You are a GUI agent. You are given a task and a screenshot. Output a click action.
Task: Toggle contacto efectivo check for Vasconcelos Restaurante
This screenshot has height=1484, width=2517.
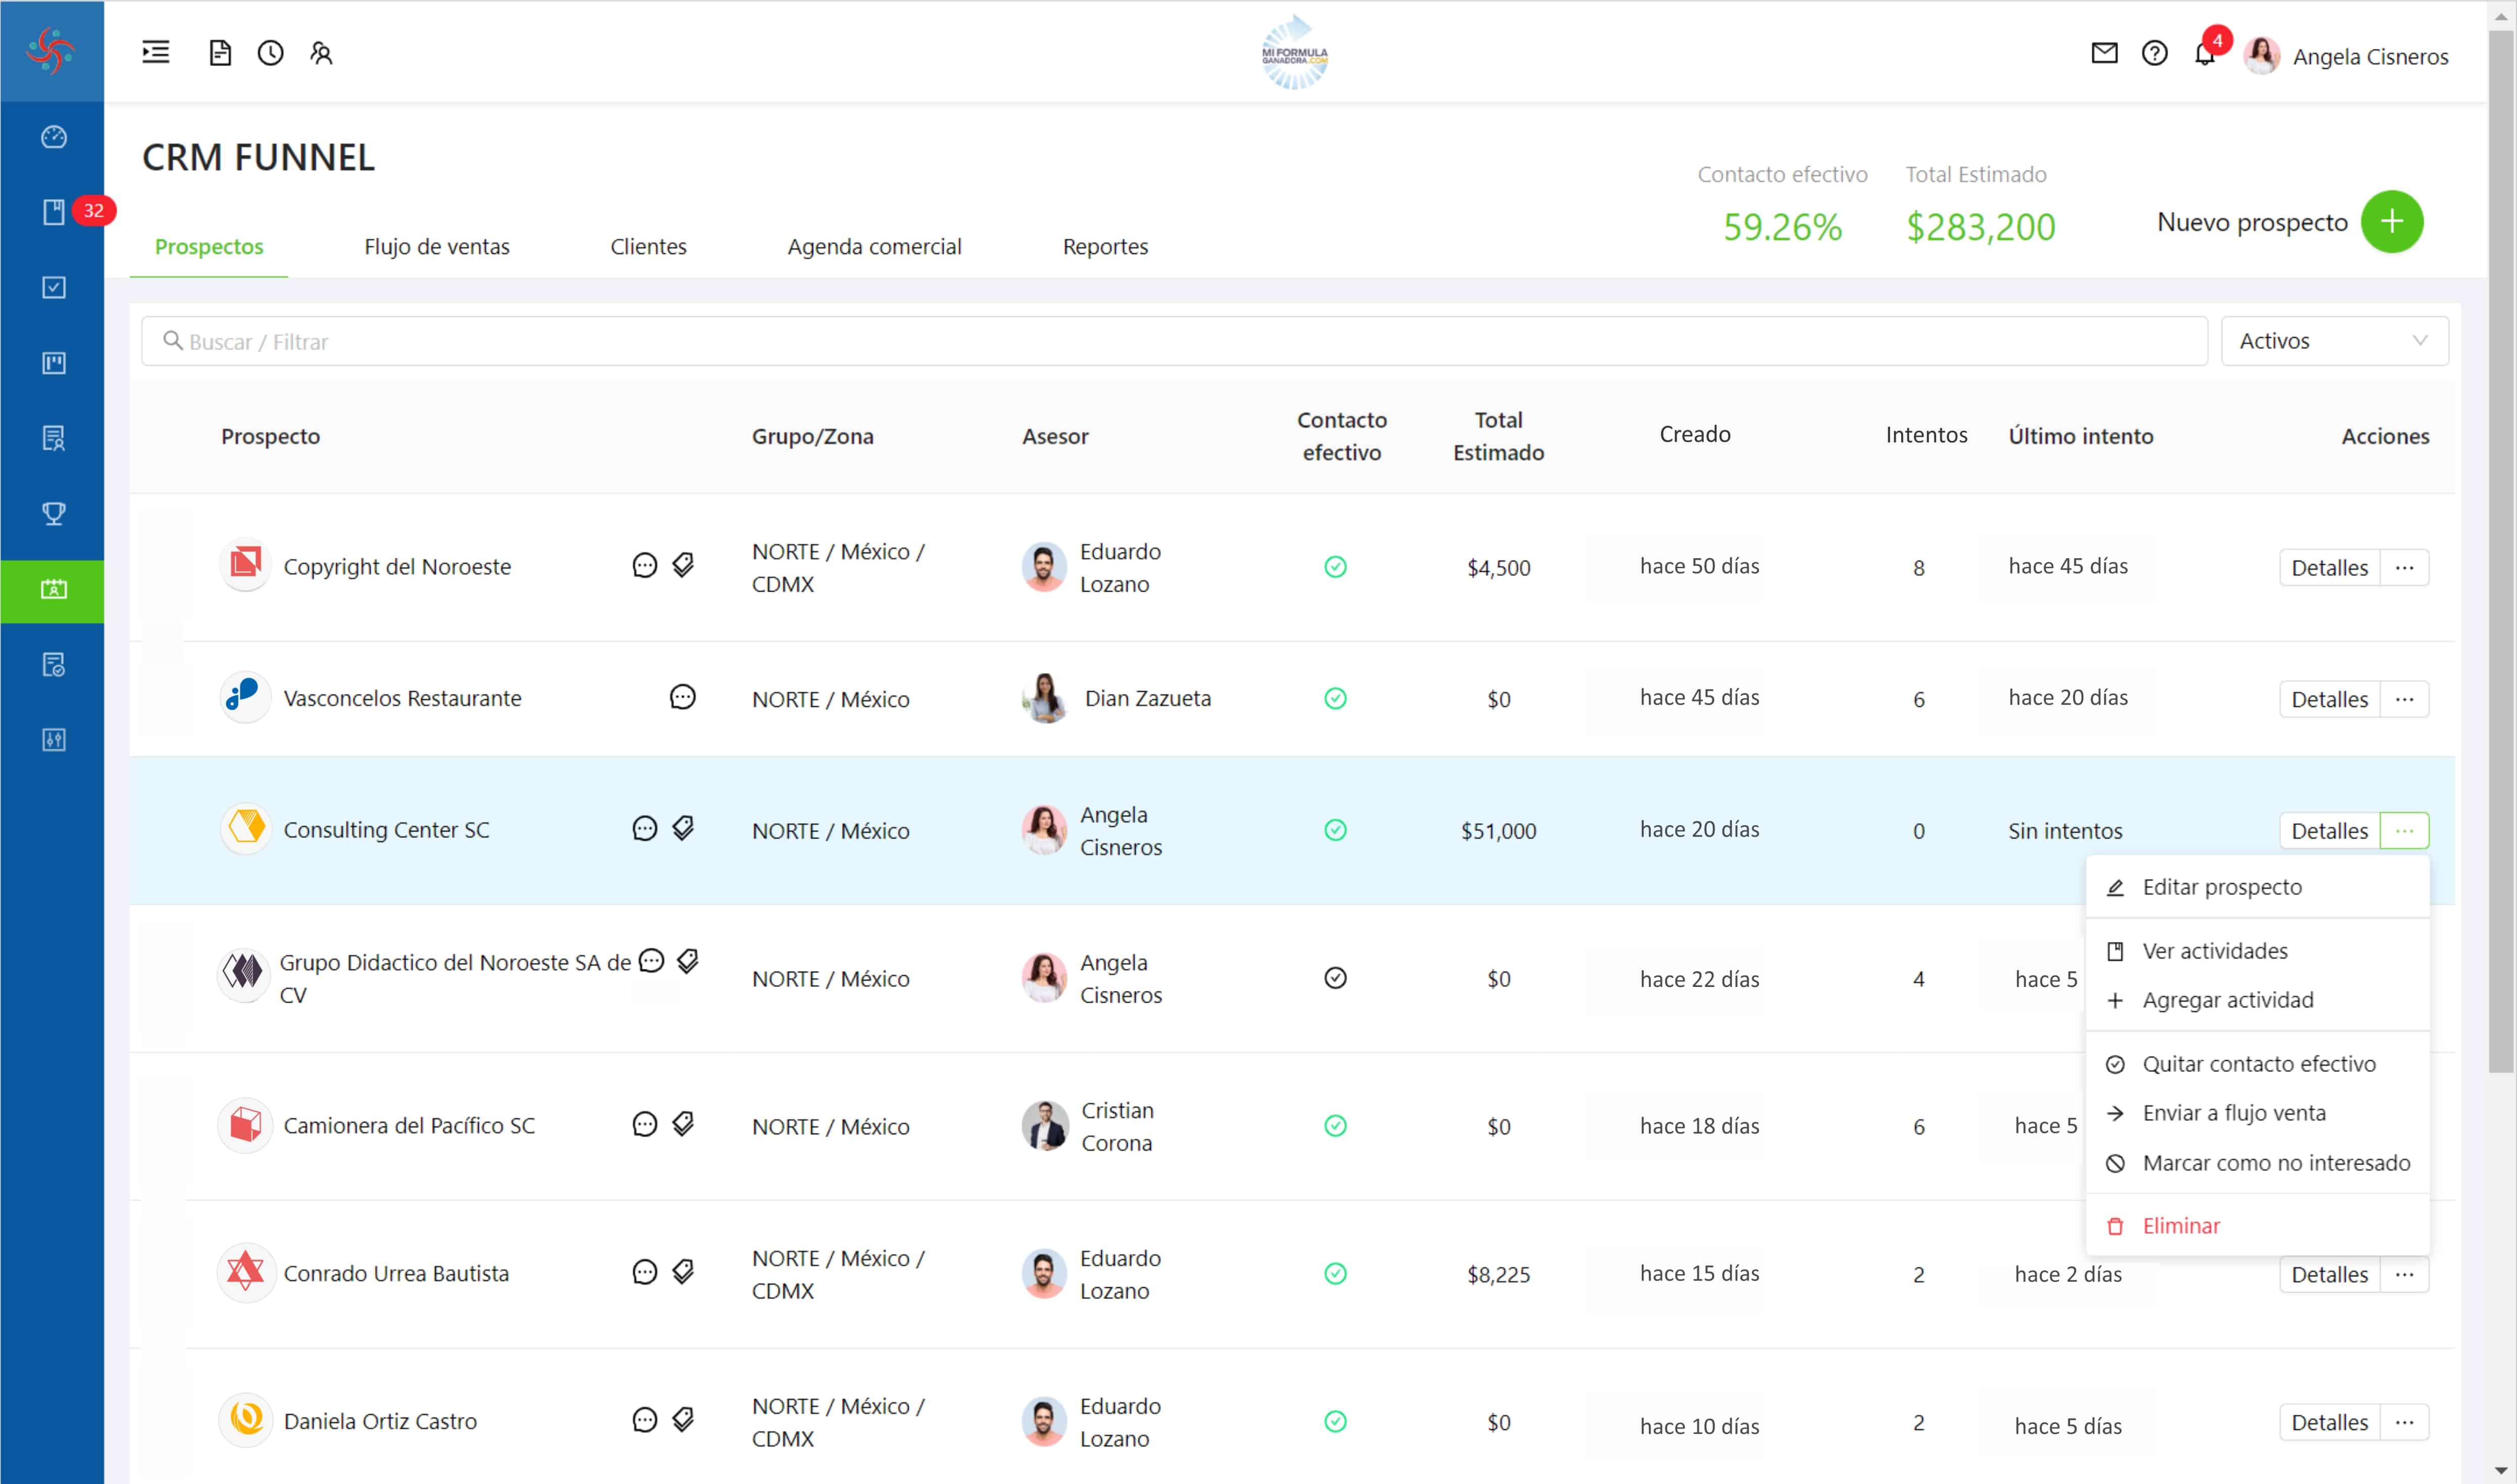pos(1335,698)
